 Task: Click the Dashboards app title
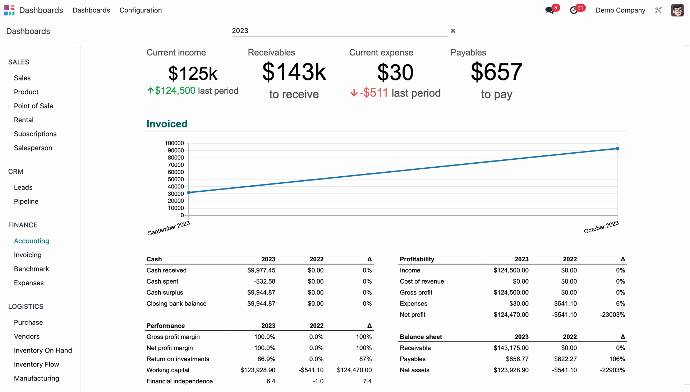(41, 10)
